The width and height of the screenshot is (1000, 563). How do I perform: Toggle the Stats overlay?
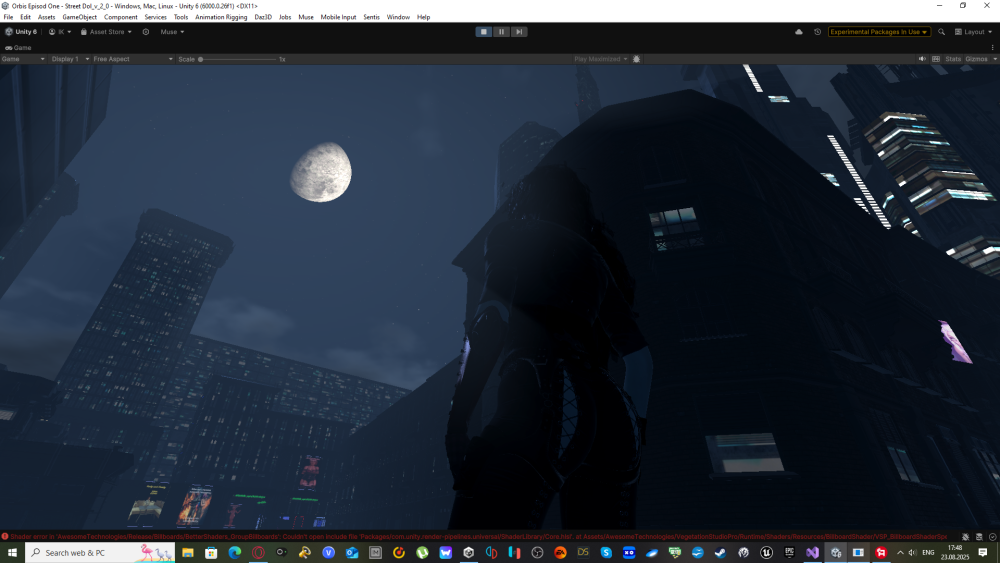[952, 59]
